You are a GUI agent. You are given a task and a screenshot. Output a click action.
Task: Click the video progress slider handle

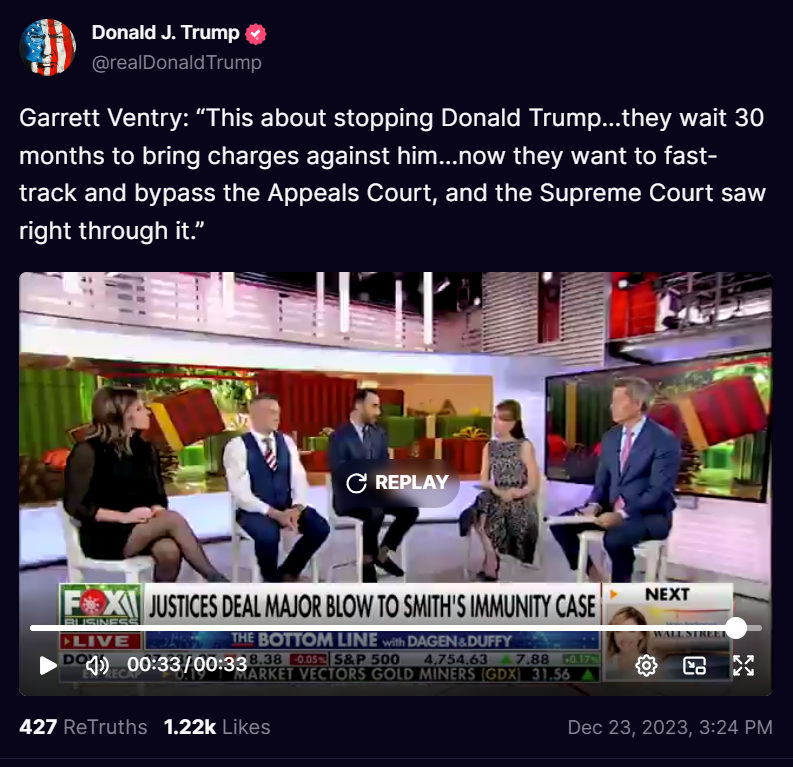[x=736, y=628]
